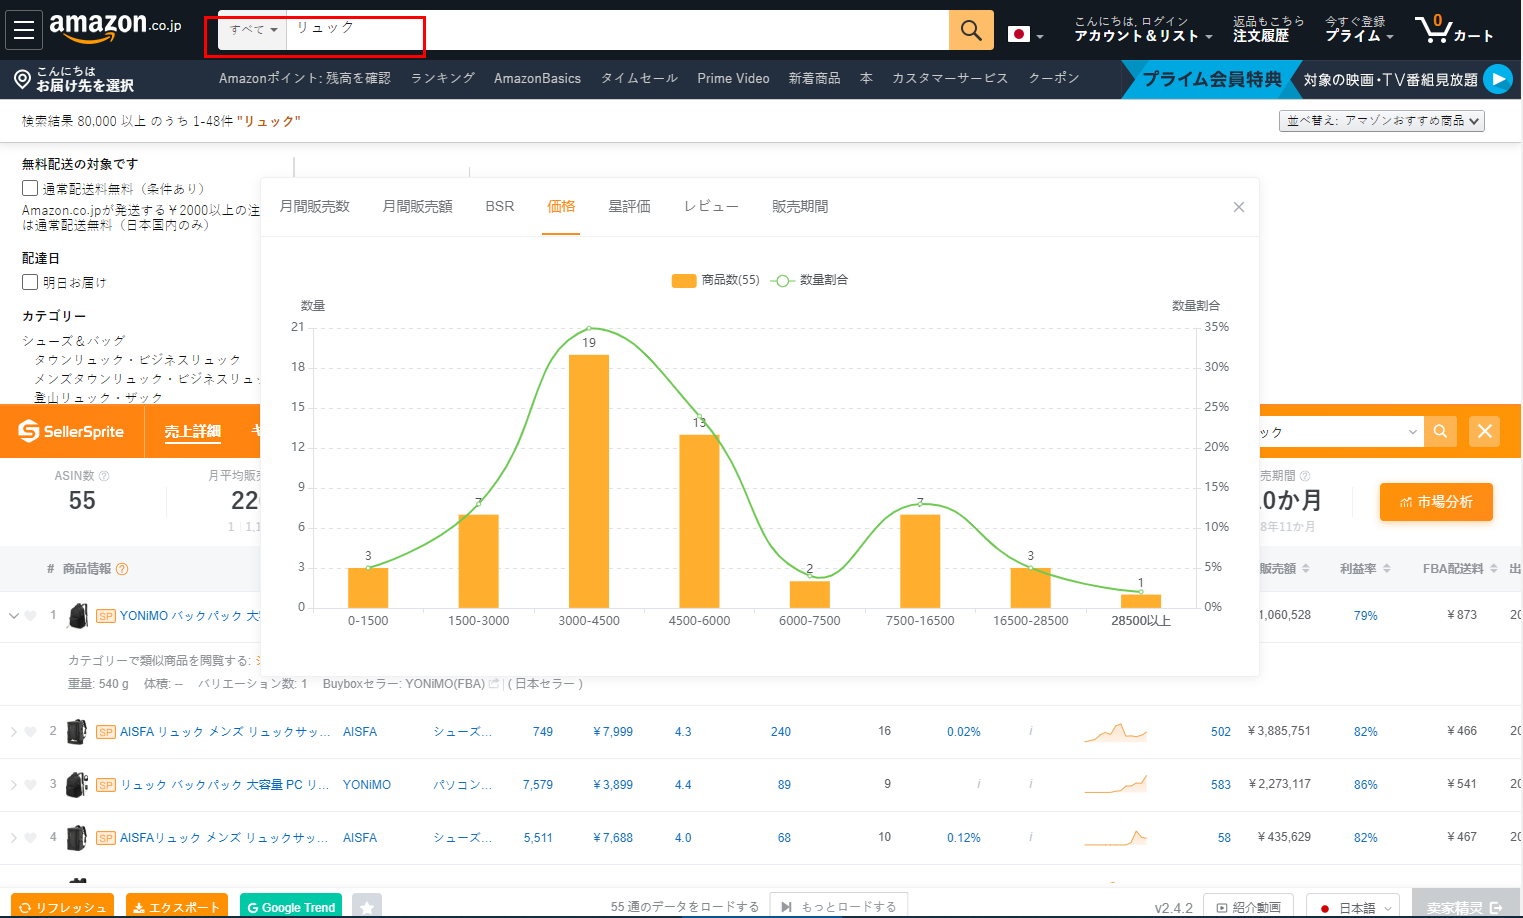
Task: Click the 市場分析 button
Action: tap(1436, 502)
